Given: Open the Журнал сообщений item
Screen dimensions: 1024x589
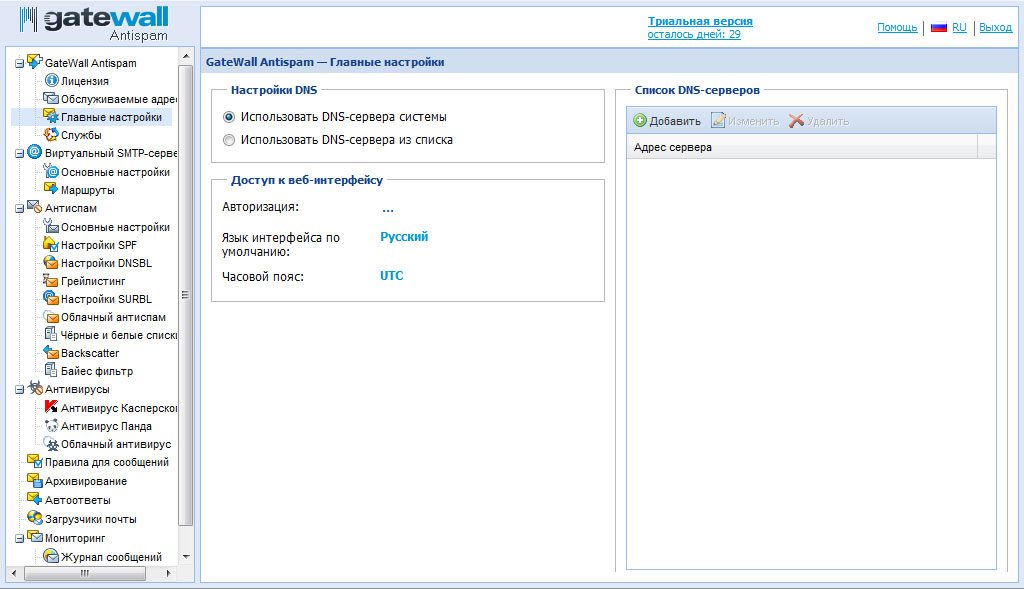Looking at the screenshot, I should pos(111,556).
